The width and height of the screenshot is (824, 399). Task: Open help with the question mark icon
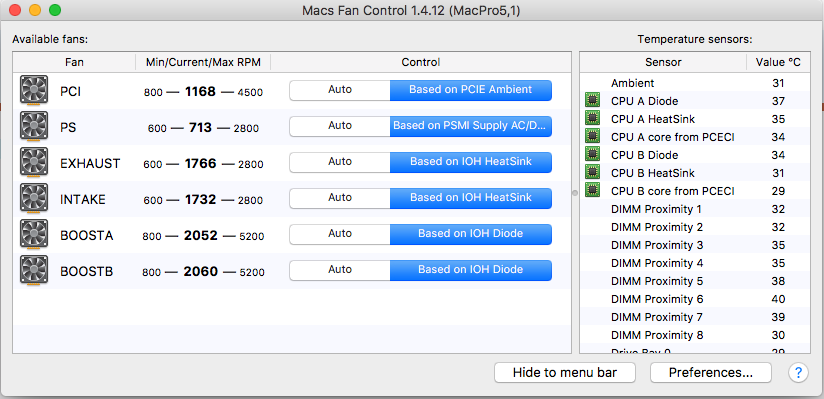(798, 373)
